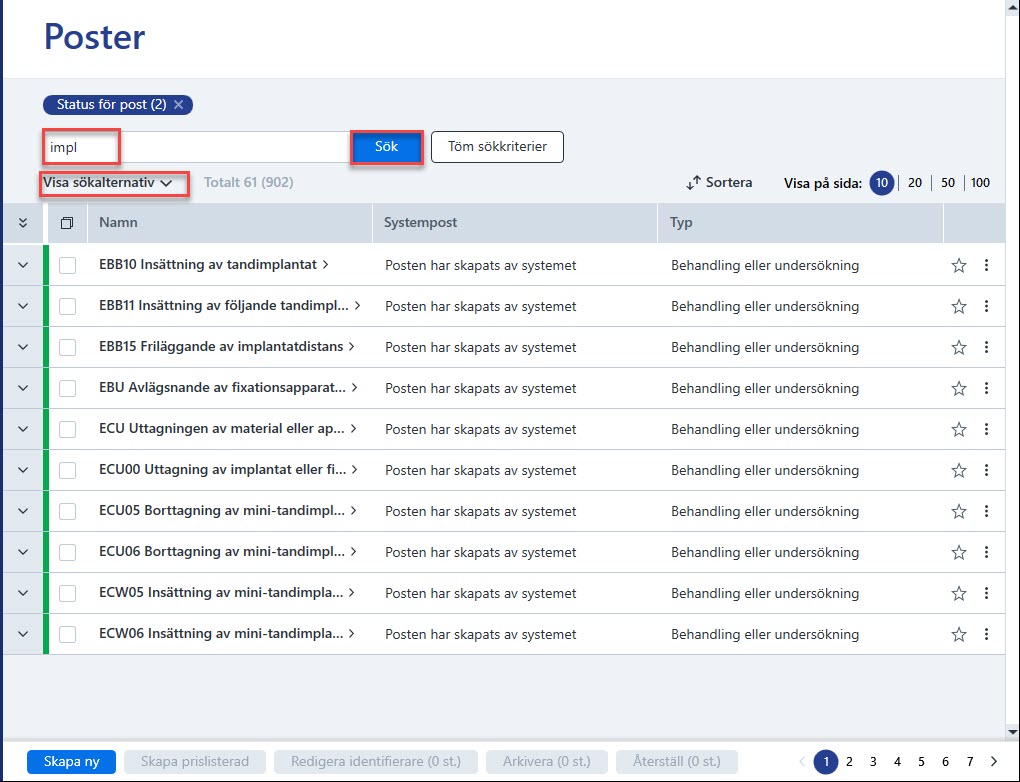Image resolution: width=1020 pixels, height=782 pixels.
Task: Click the search field containing impl
Action: click(x=196, y=147)
